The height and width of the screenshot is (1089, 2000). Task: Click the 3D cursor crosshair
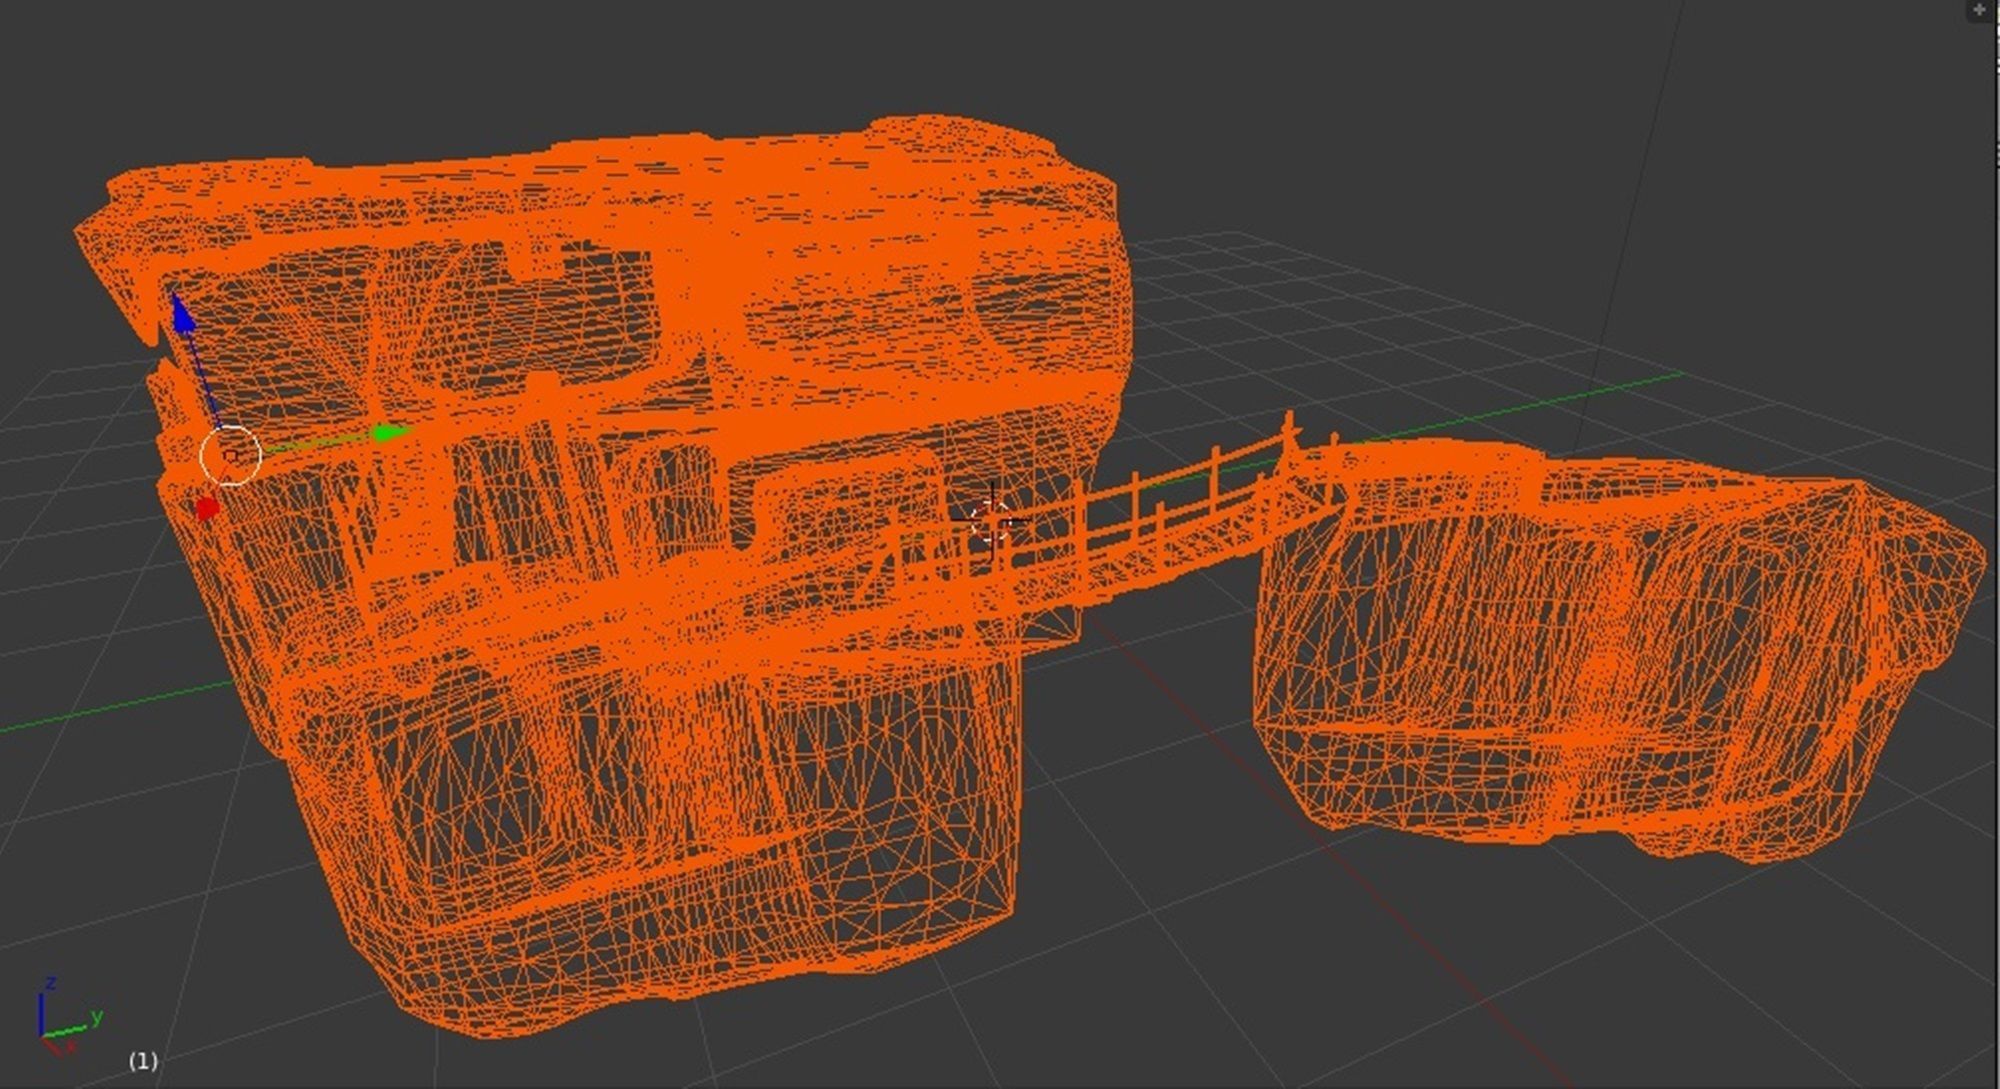point(992,521)
